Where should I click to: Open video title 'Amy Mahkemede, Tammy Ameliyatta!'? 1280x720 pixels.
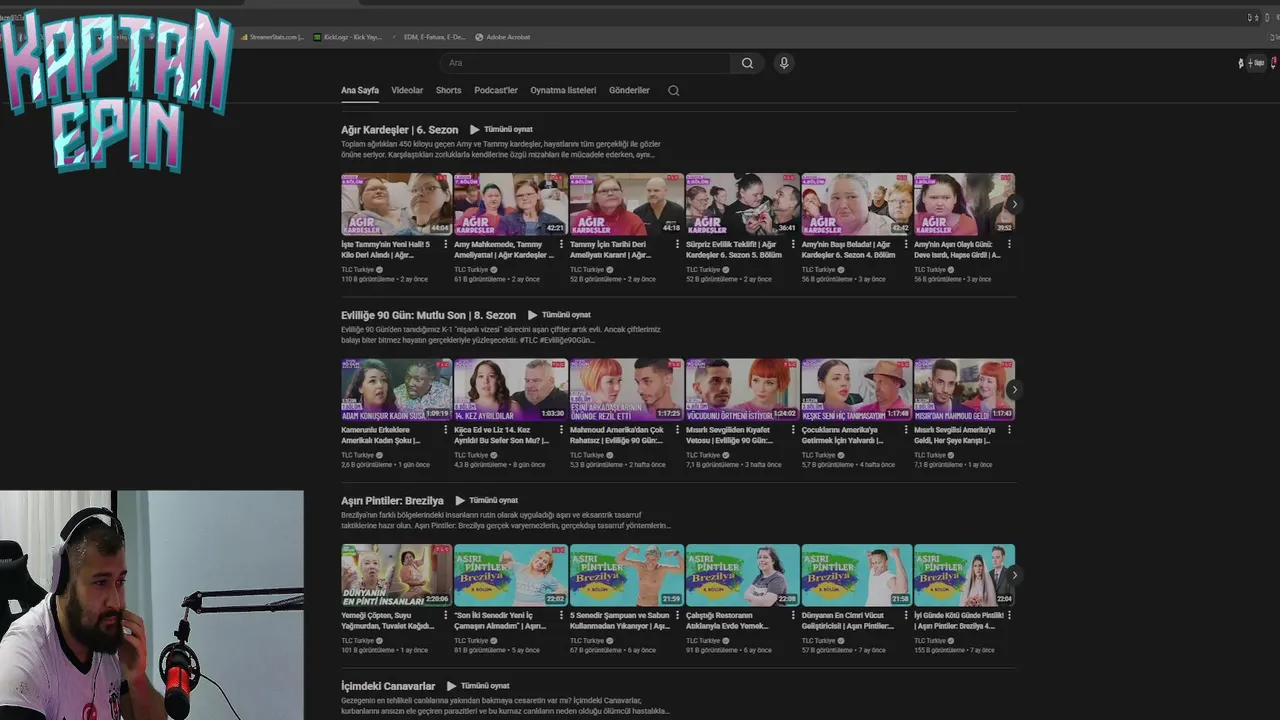click(504, 249)
